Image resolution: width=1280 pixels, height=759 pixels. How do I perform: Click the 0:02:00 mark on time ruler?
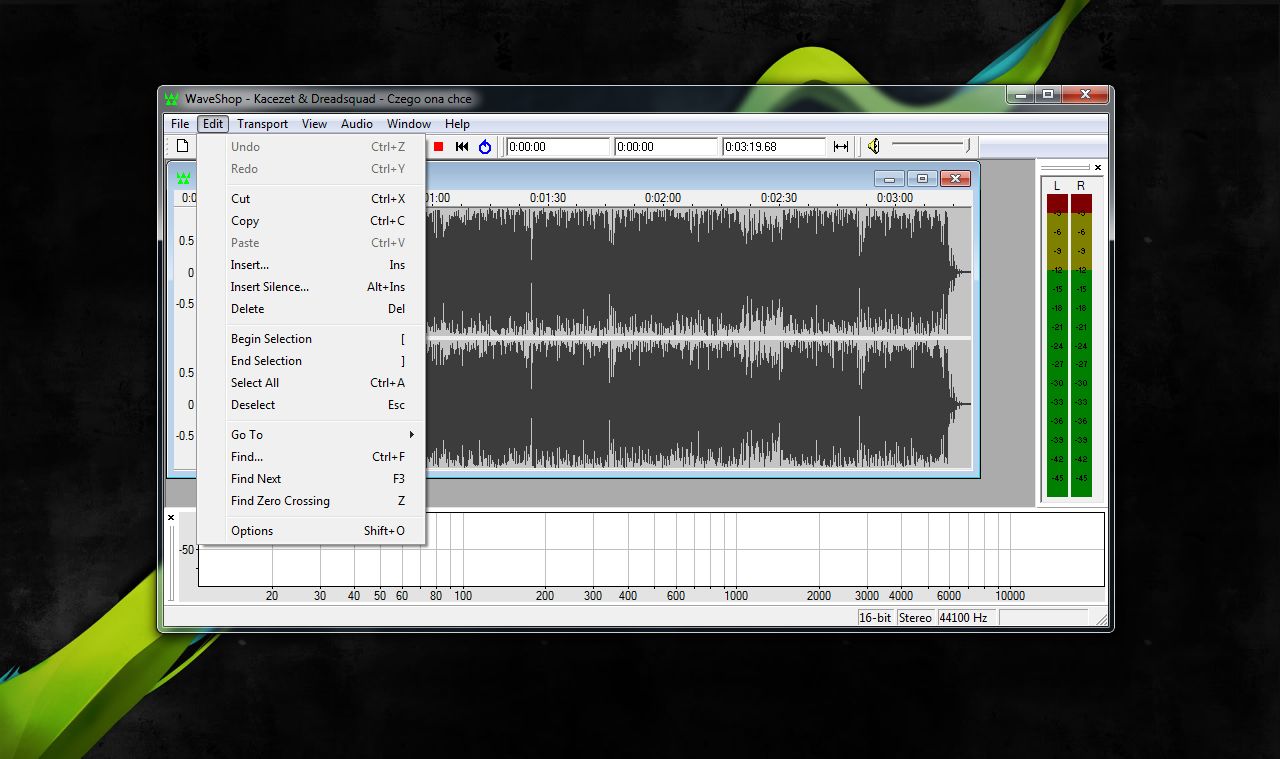(x=663, y=198)
